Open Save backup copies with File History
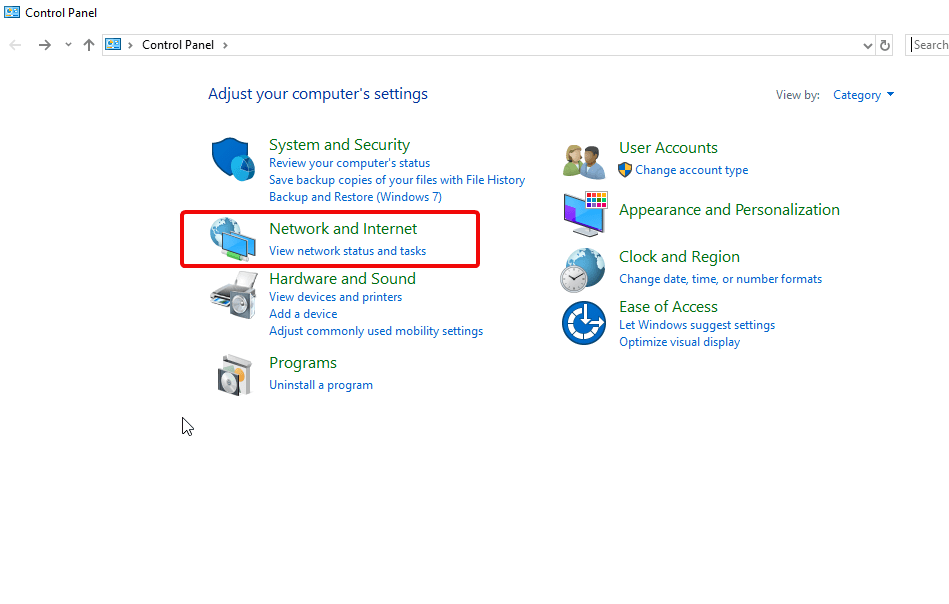The image size is (949, 604). 397,180
